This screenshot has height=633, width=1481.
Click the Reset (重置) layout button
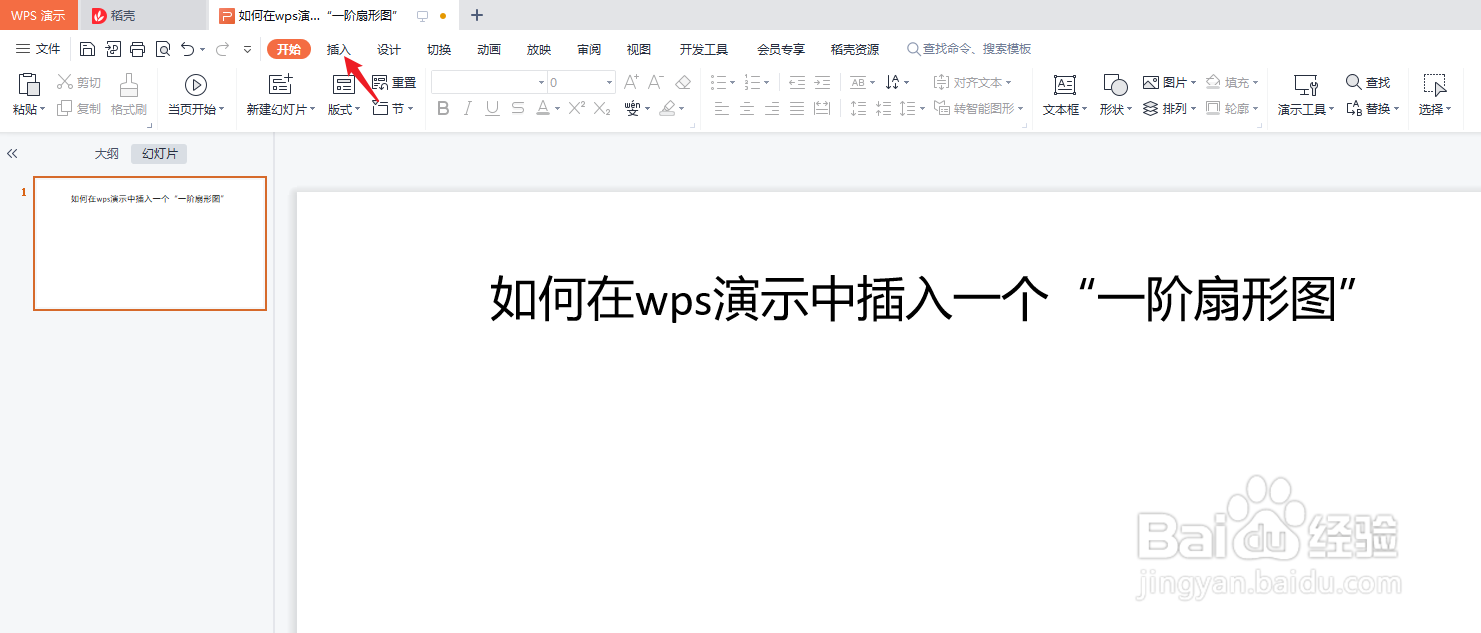(x=394, y=82)
